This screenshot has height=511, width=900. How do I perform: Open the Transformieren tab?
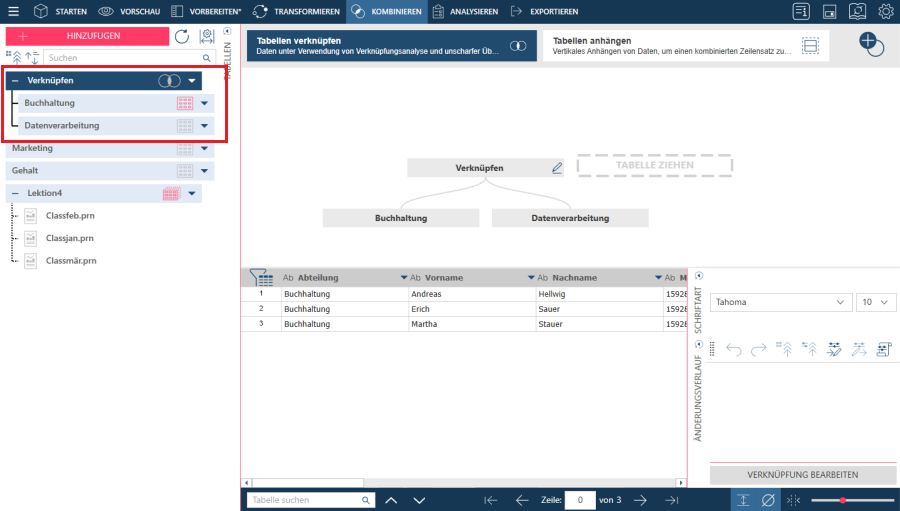coord(297,12)
